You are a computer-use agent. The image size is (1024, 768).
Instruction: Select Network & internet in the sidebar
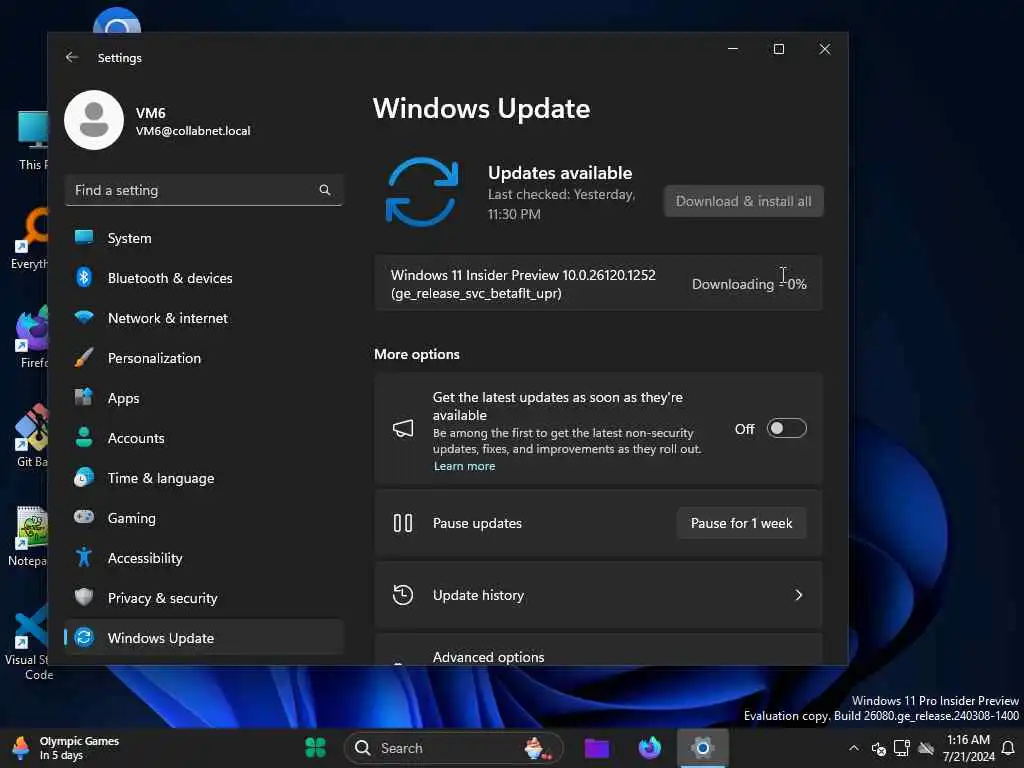click(x=204, y=317)
